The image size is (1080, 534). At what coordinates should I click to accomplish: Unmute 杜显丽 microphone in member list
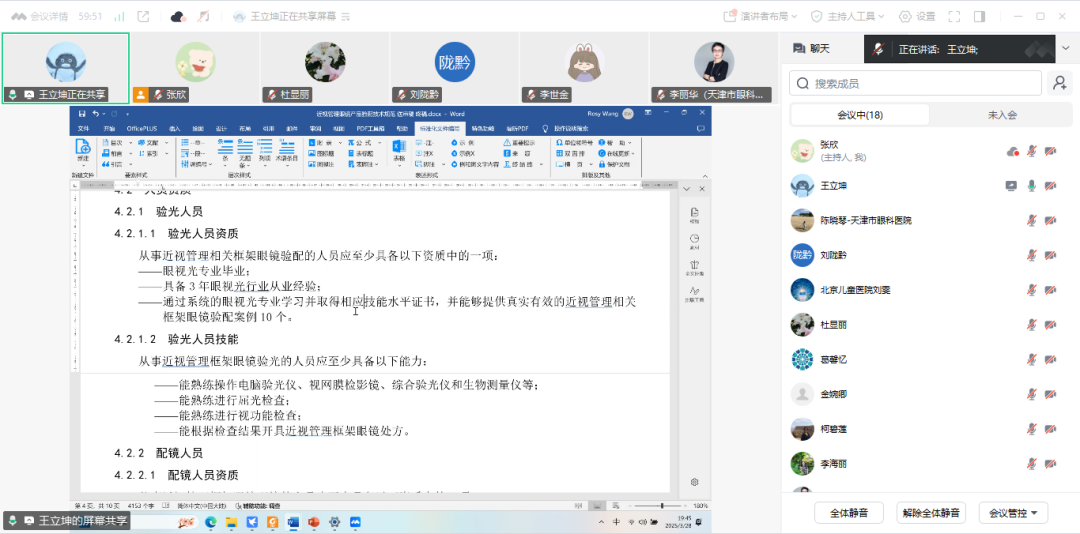pos(1032,324)
